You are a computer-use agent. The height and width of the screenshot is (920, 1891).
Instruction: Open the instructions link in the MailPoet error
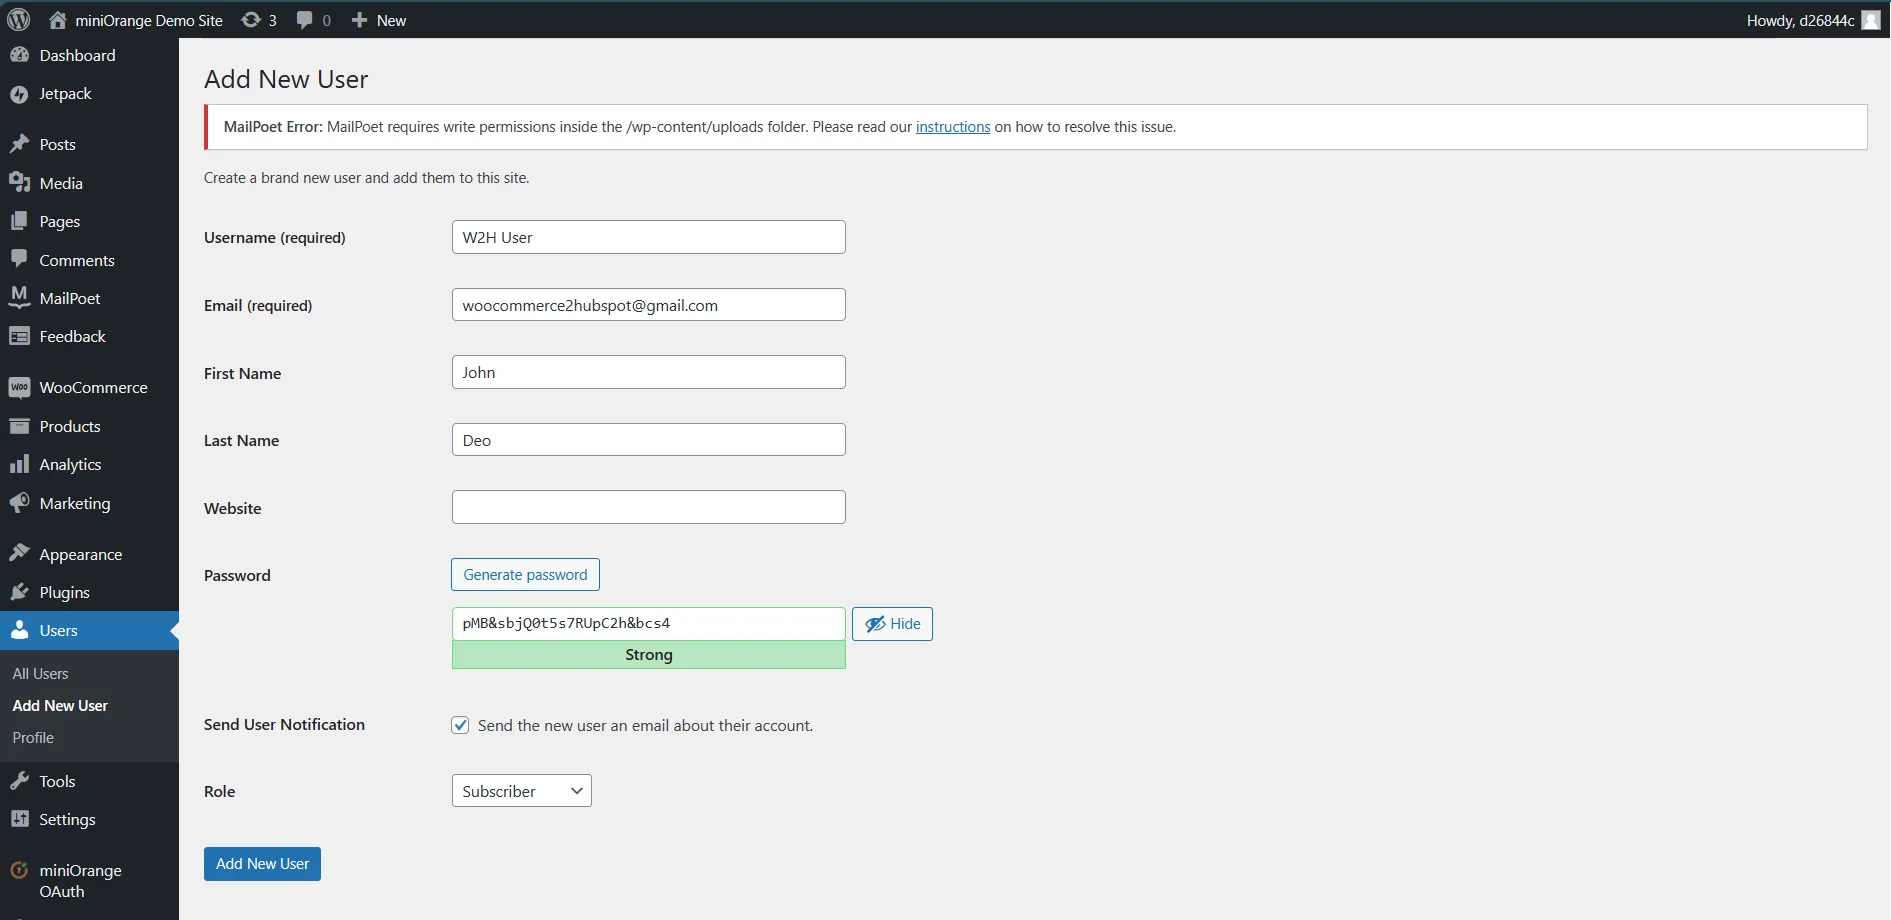953,126
